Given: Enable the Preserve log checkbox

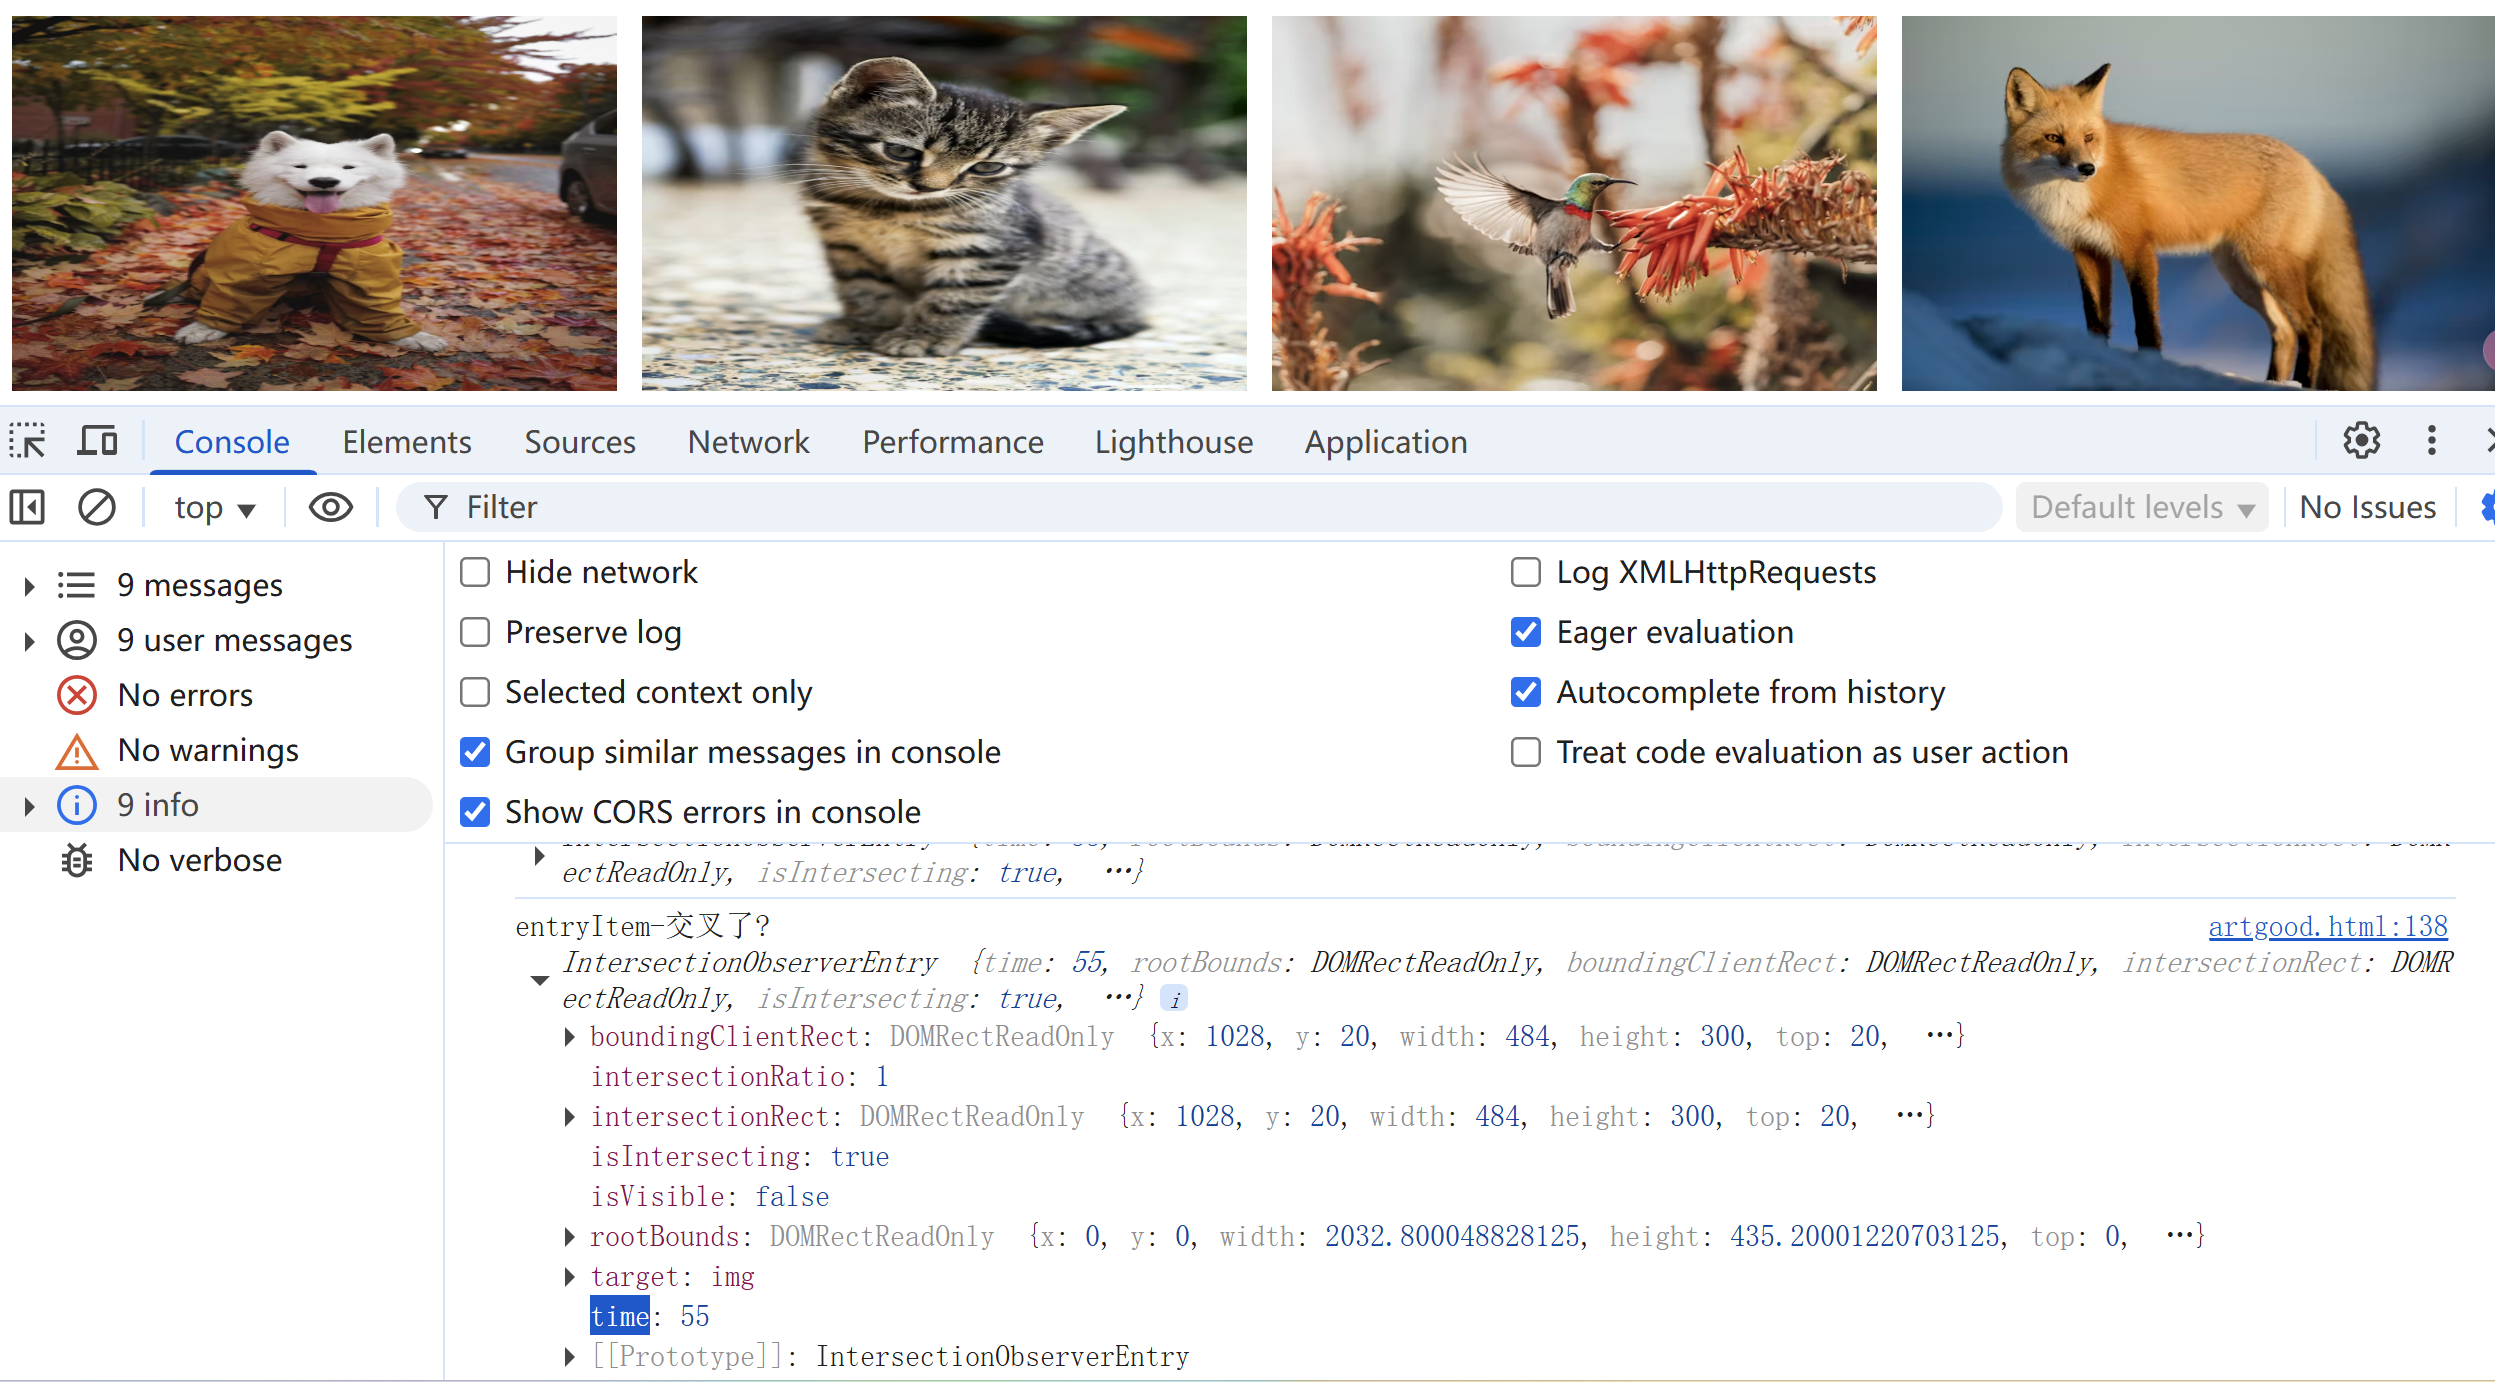Looking at the screenshot, I should tap(475, 632).
